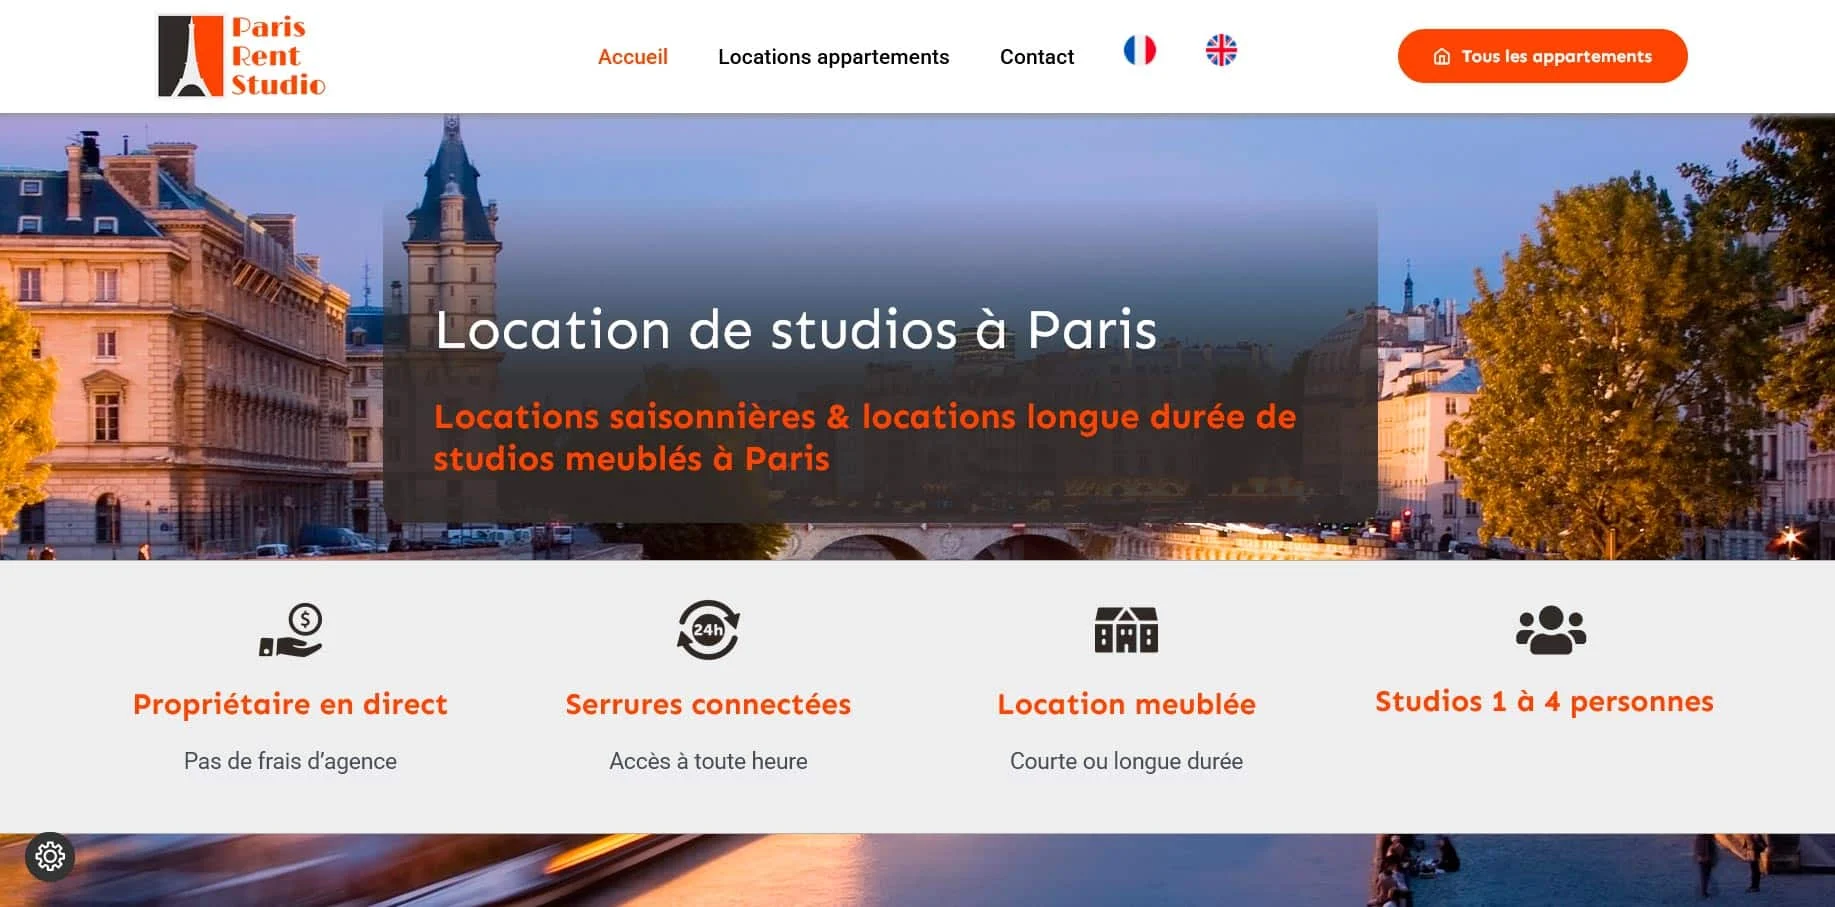Click the 24h access icon

coord(708,630)
